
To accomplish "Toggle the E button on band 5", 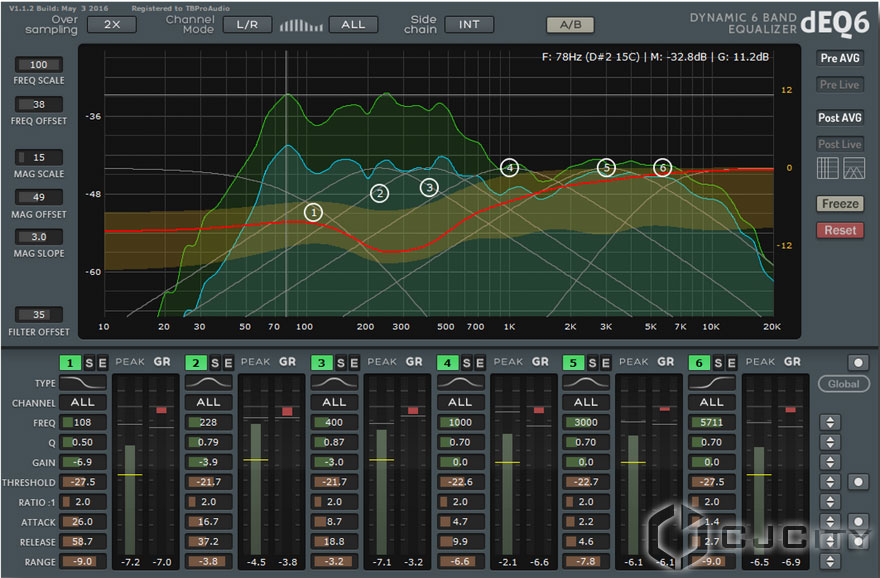I will pyautogui.click(x=605, y=363).
